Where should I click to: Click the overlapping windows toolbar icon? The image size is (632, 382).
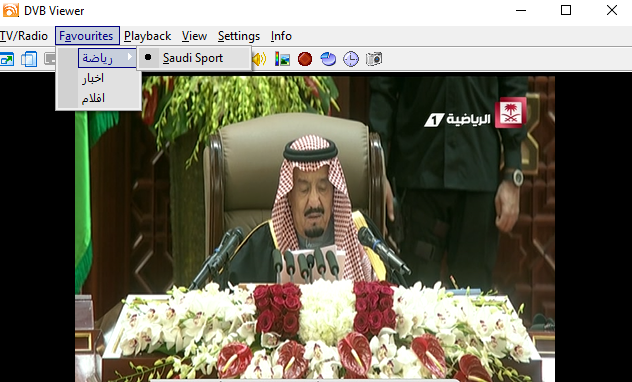pyautogui.click(x=29, y=59)
